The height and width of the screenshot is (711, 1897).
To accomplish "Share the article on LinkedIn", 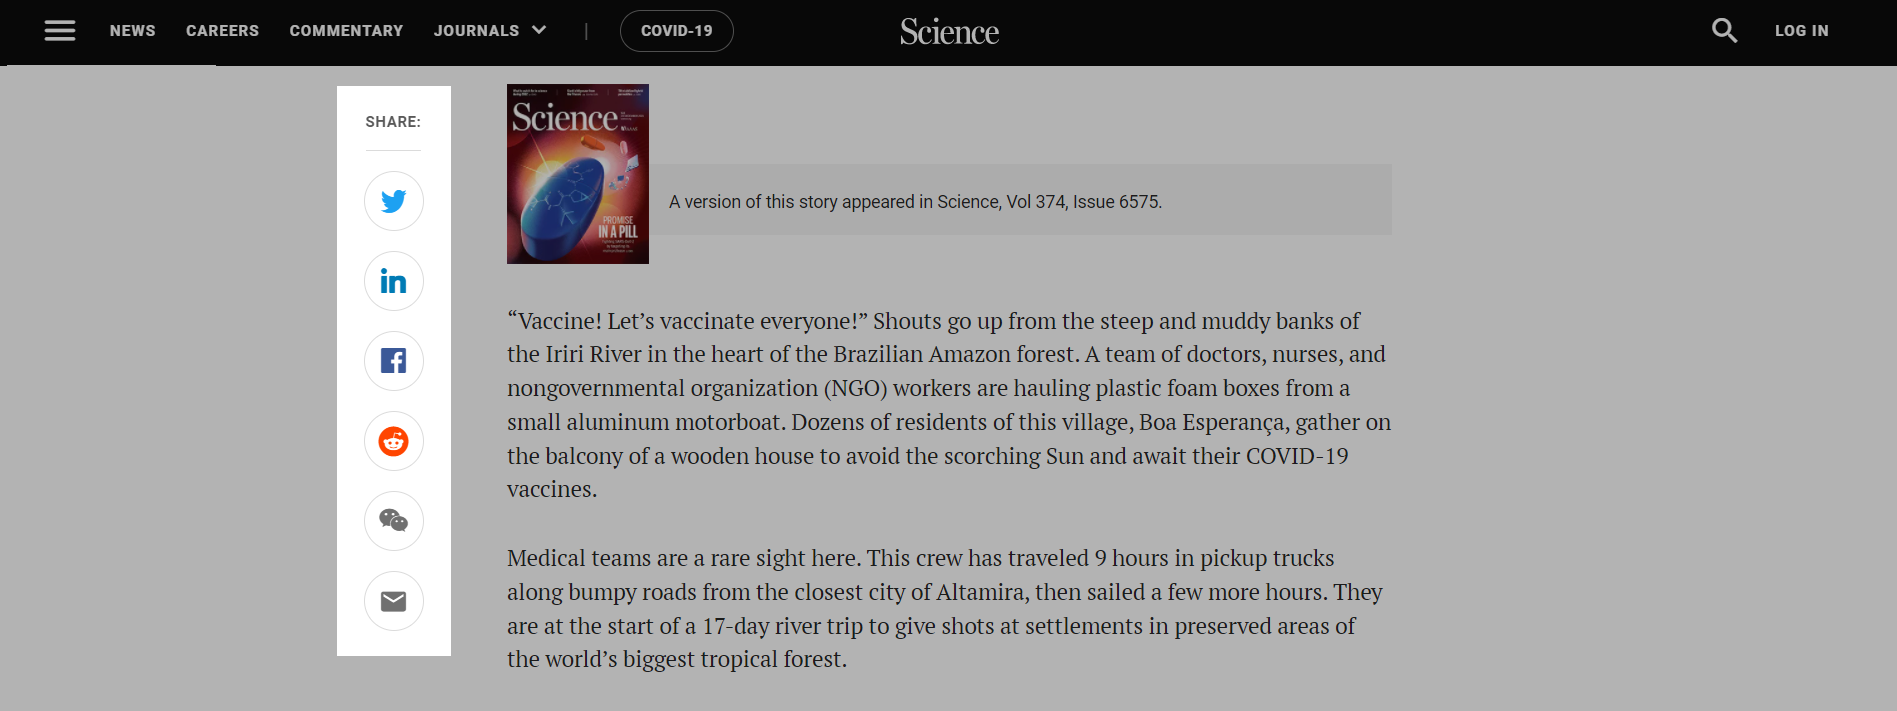I will [x=394, y=281].
